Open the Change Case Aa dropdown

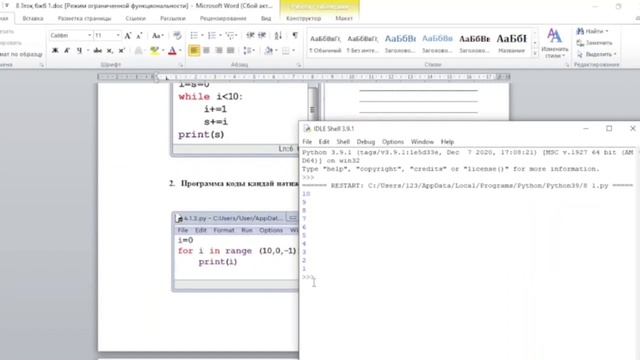click(157, 36)
